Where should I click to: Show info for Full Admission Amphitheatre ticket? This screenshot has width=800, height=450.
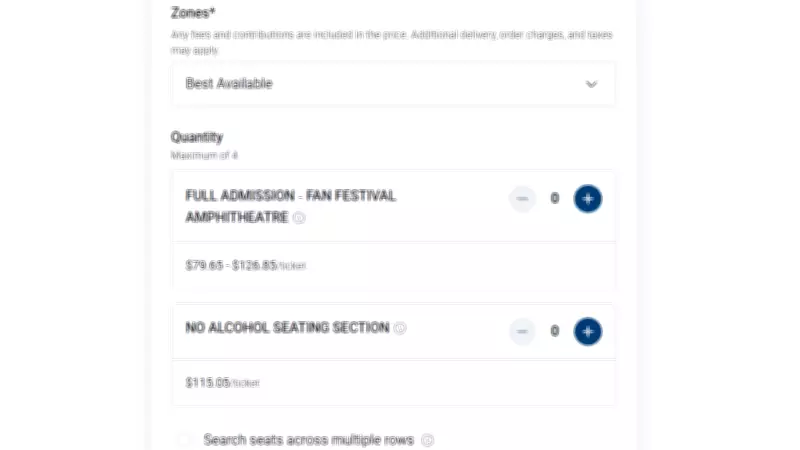[299, 217]
